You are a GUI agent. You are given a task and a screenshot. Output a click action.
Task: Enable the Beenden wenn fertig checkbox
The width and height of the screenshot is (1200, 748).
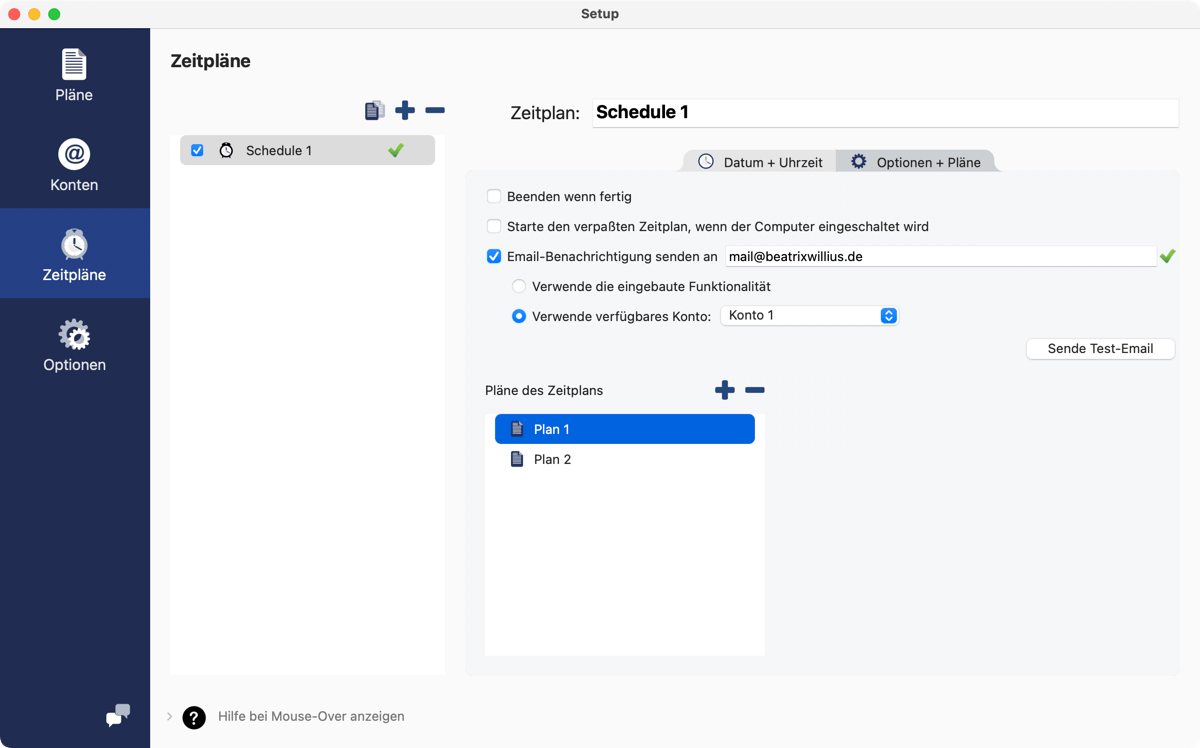[x=493, y=196]
